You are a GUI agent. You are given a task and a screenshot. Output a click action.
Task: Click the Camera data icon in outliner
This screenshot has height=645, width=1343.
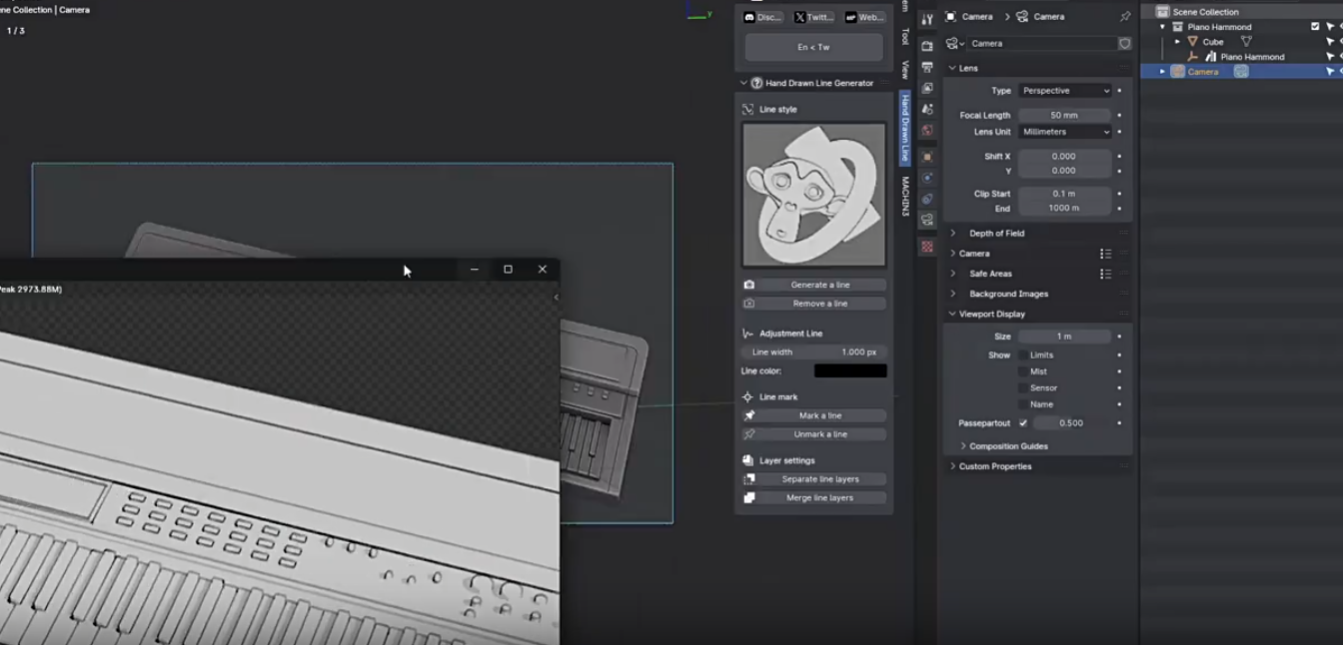tap(1241, 72)
